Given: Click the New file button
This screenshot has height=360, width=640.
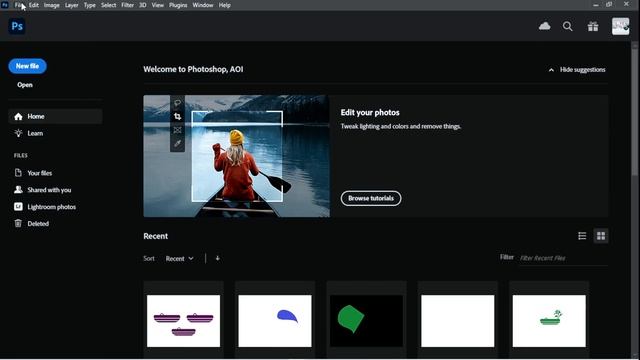Looking at the screenshot, I should pyautogui.click(x=27, y=66).
